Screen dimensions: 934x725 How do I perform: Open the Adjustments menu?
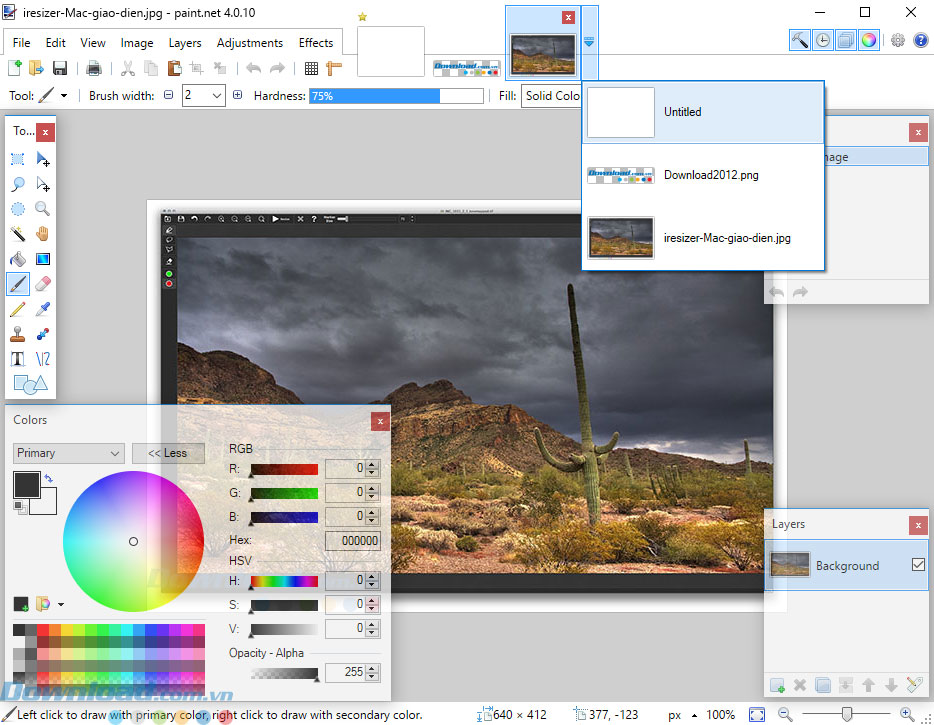click(x=250, y=43)
